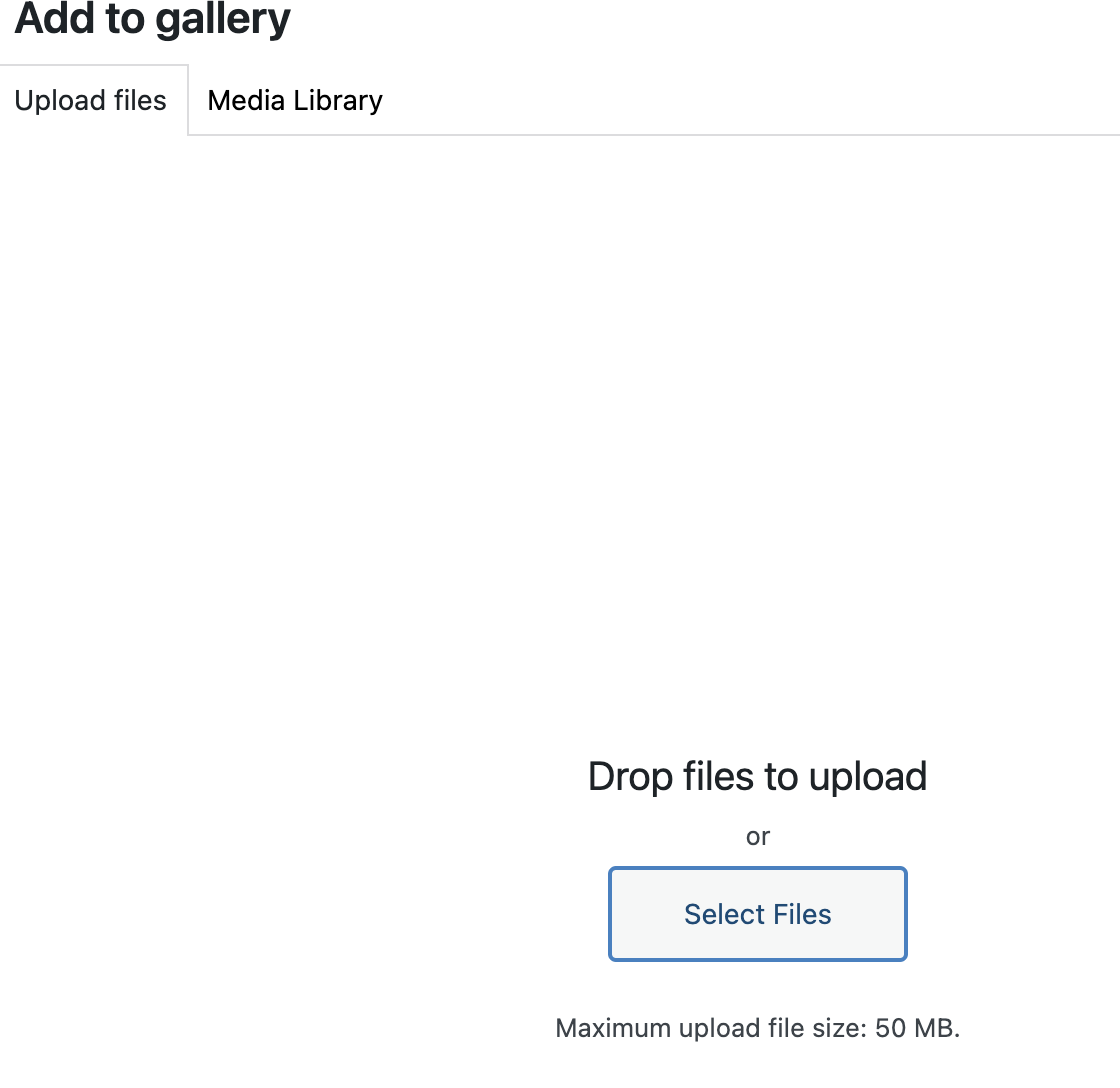Click the 'Add to gallery' heading
Screen dimensions: 1120x1088
(x=153, y=19)
